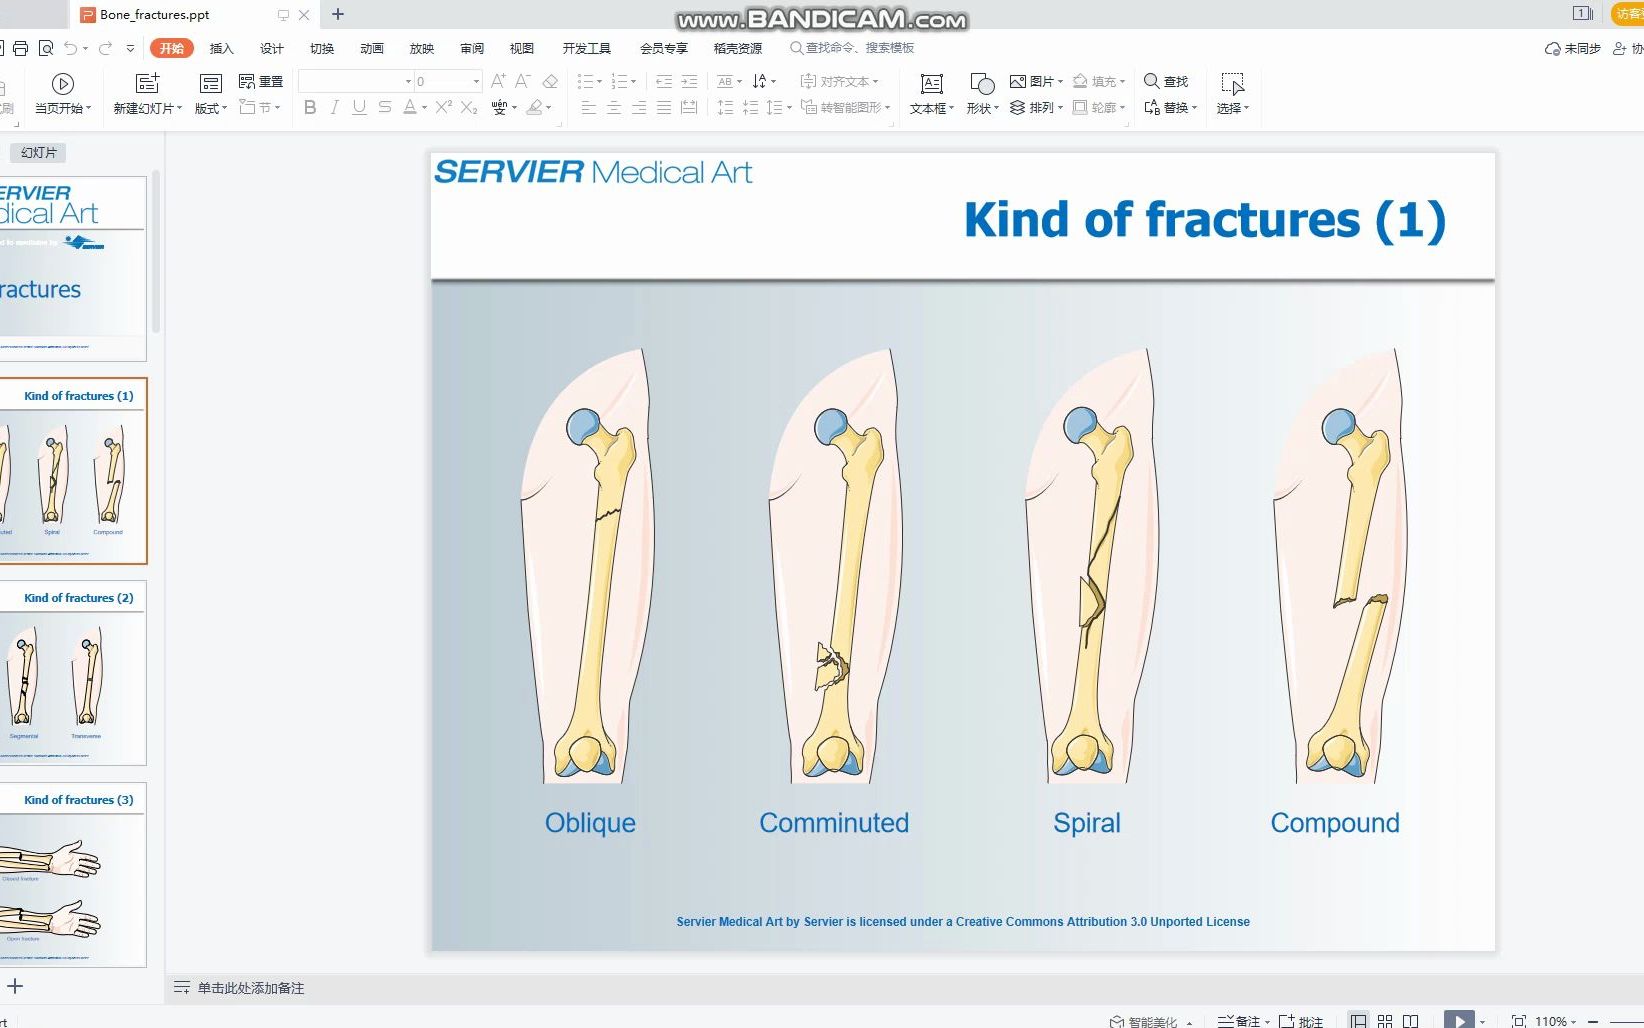Toggle Subscript formatting
This screenshot has width=1644, height=1028.
click(469, 108)
